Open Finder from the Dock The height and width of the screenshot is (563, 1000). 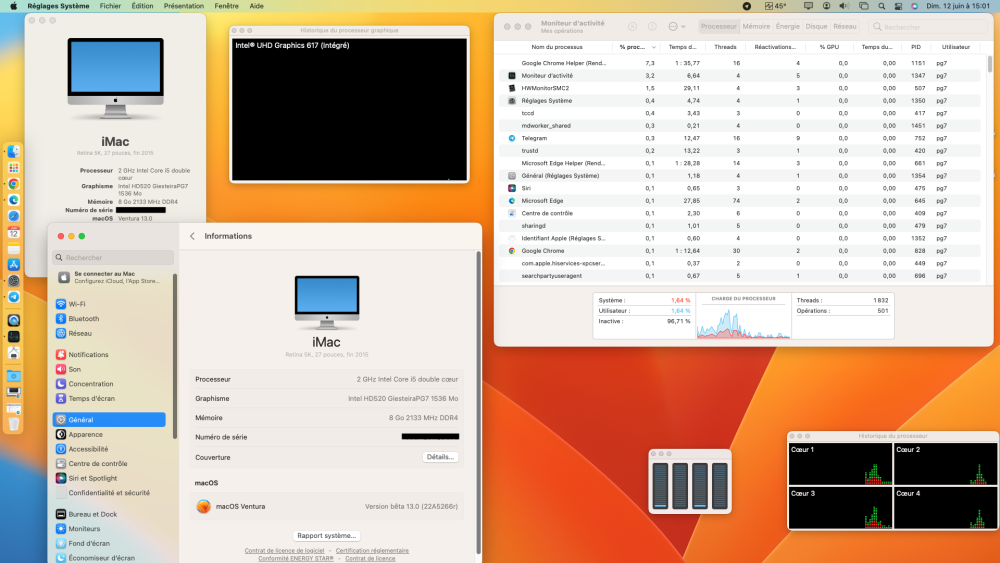click(13, 152)
